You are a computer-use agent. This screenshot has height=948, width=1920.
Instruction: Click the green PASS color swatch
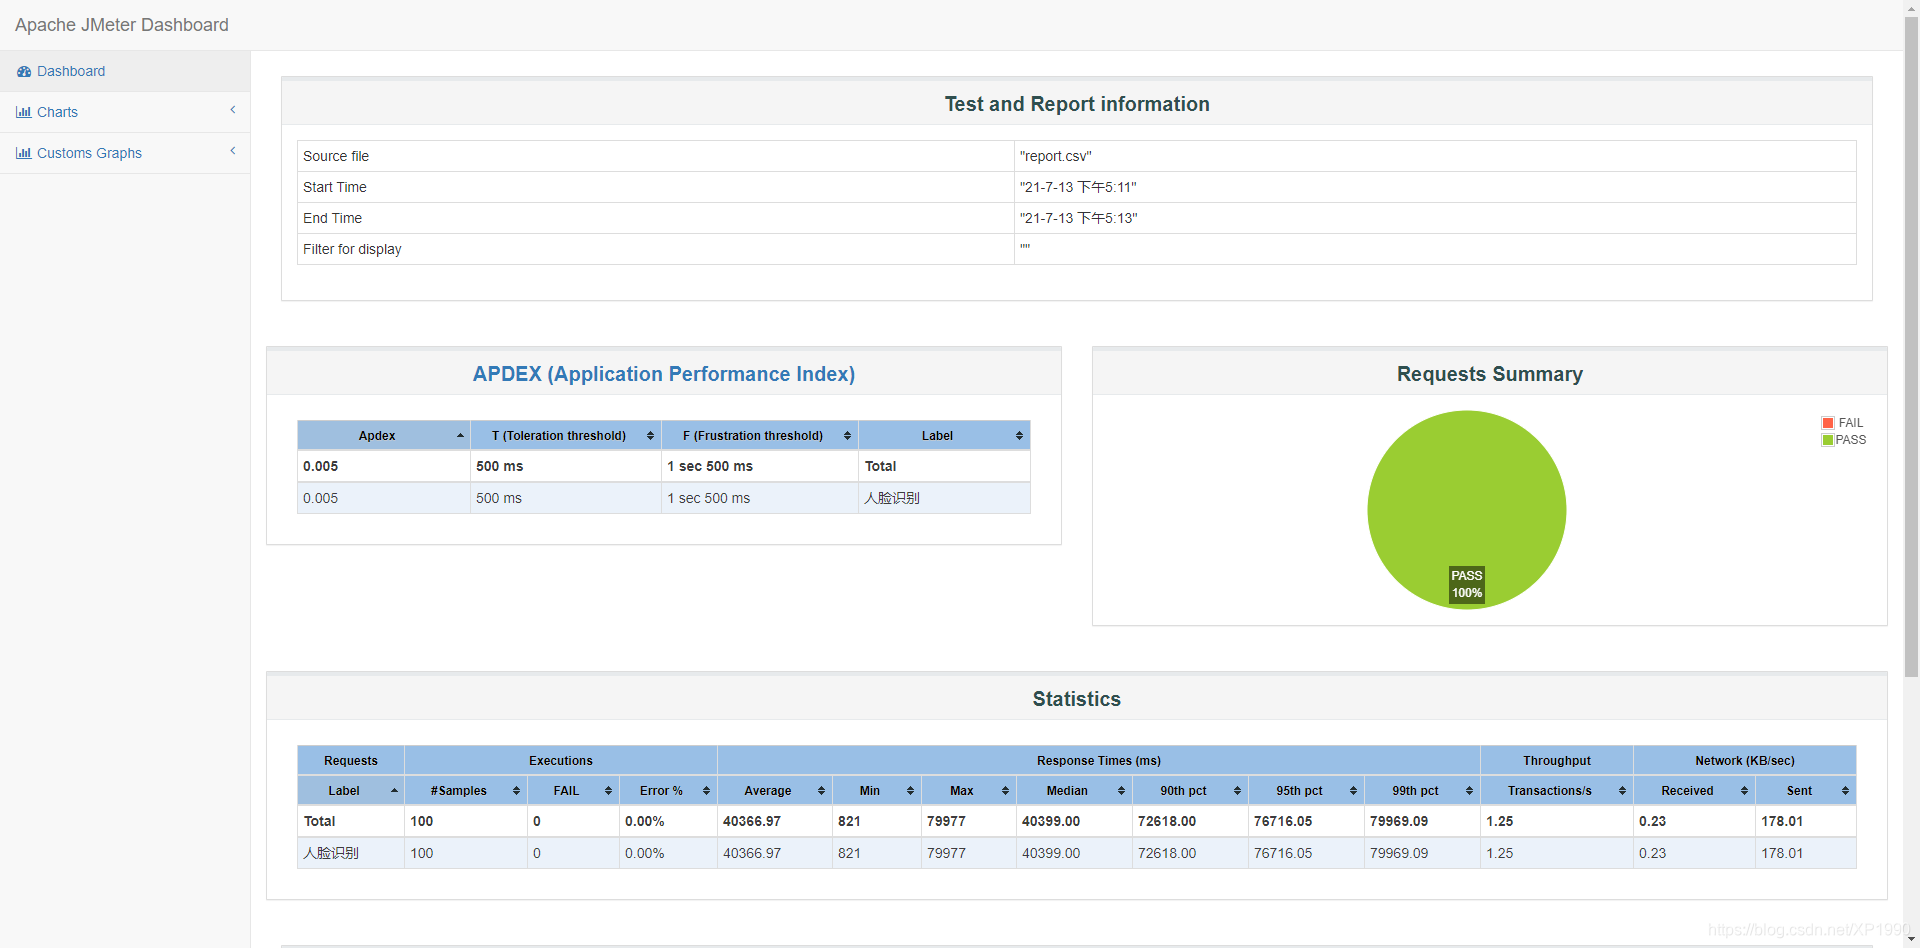[1826, 440]
